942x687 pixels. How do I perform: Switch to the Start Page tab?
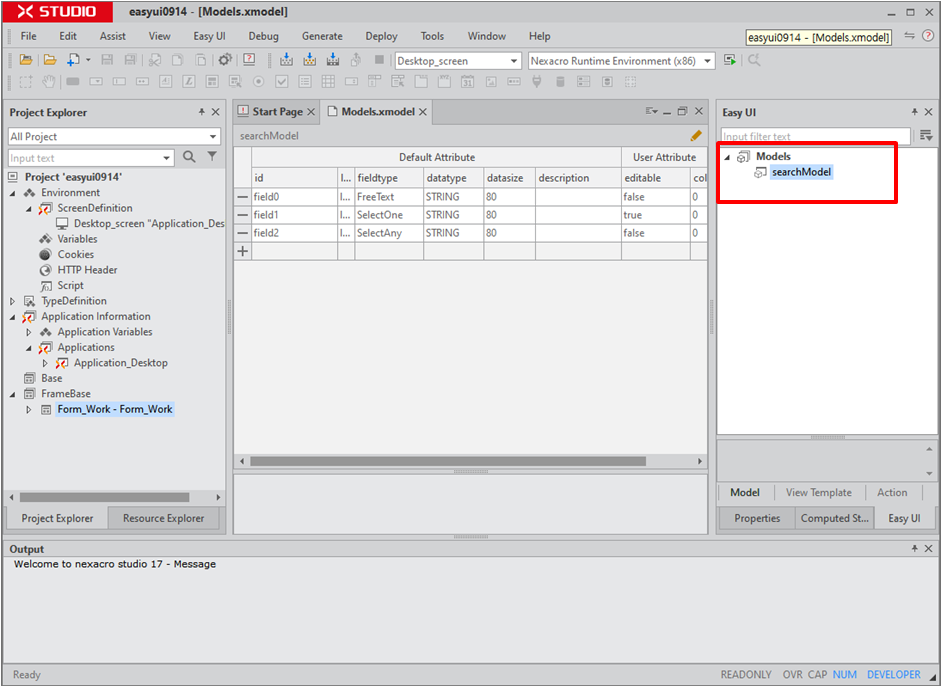(276, 112)
